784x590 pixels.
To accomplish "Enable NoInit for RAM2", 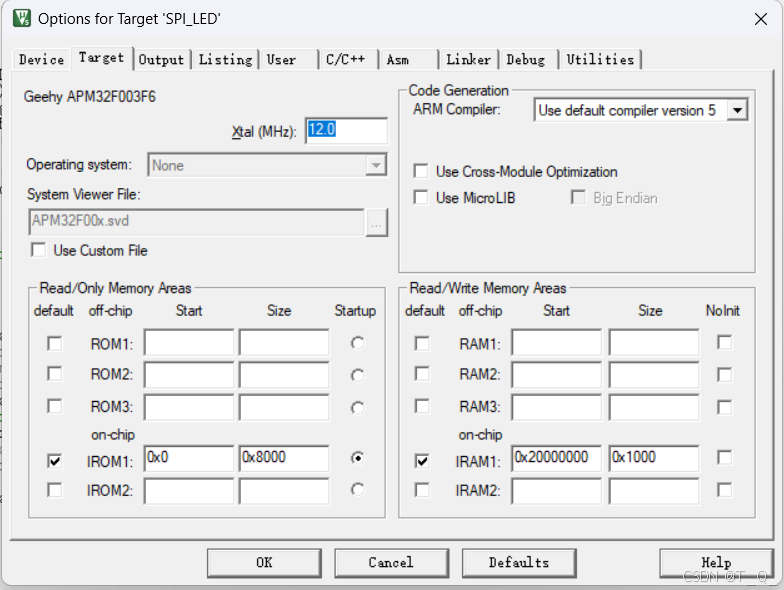I will point(724,374).
